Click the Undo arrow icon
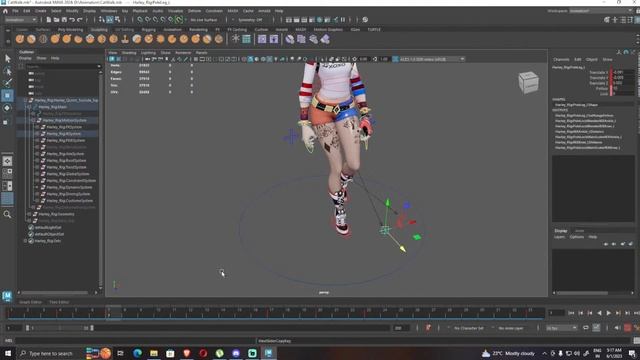The image size is (640, 360). (72, 20)
